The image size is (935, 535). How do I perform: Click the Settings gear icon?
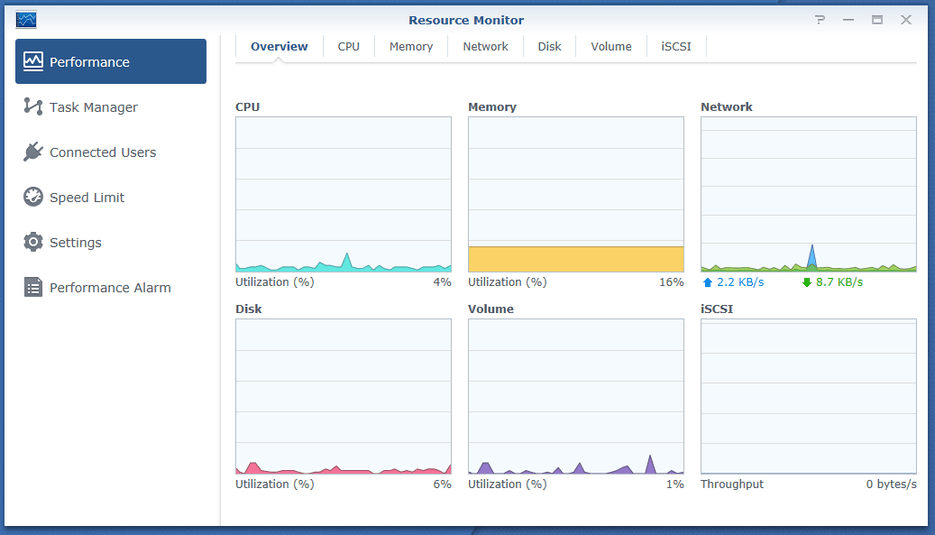(x=33, y=242)
